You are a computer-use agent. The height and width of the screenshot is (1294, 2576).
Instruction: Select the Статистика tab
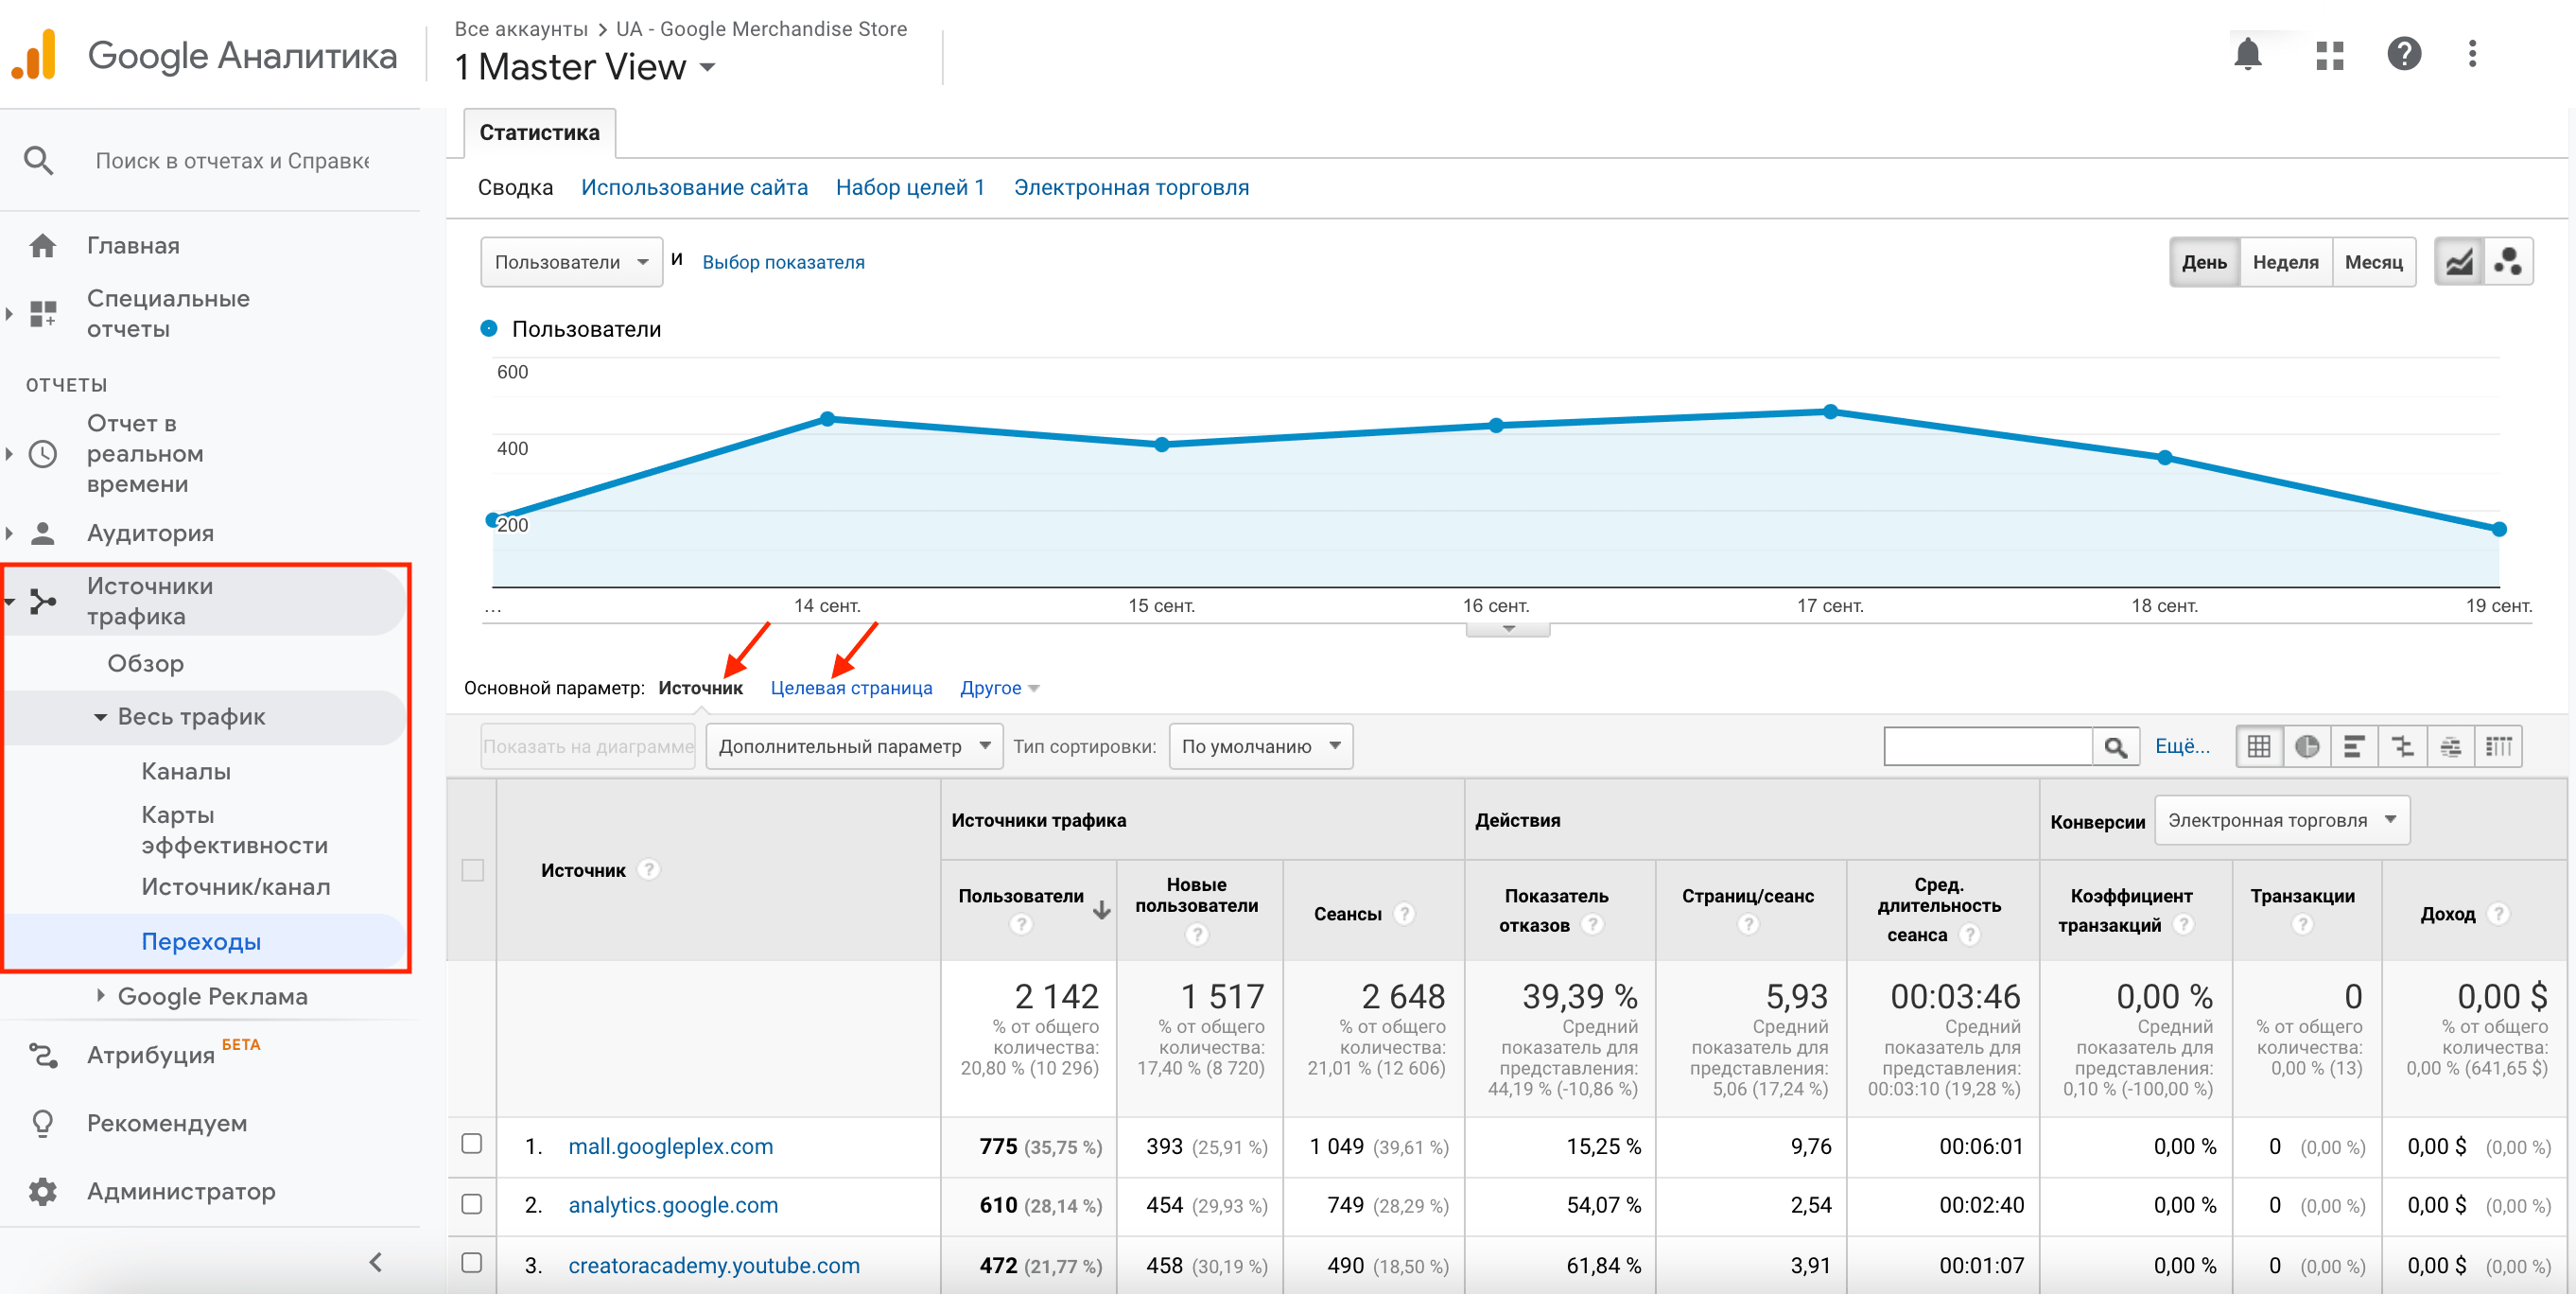coord(539,133)
